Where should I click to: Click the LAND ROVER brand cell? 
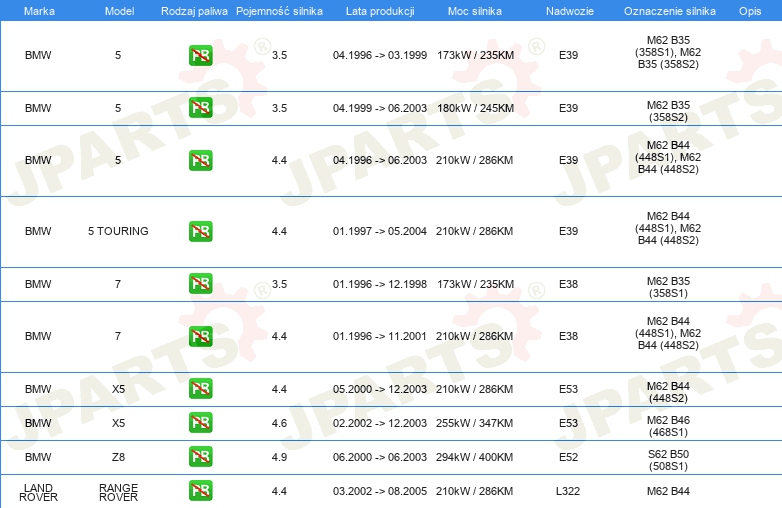[x=38, y=491]
